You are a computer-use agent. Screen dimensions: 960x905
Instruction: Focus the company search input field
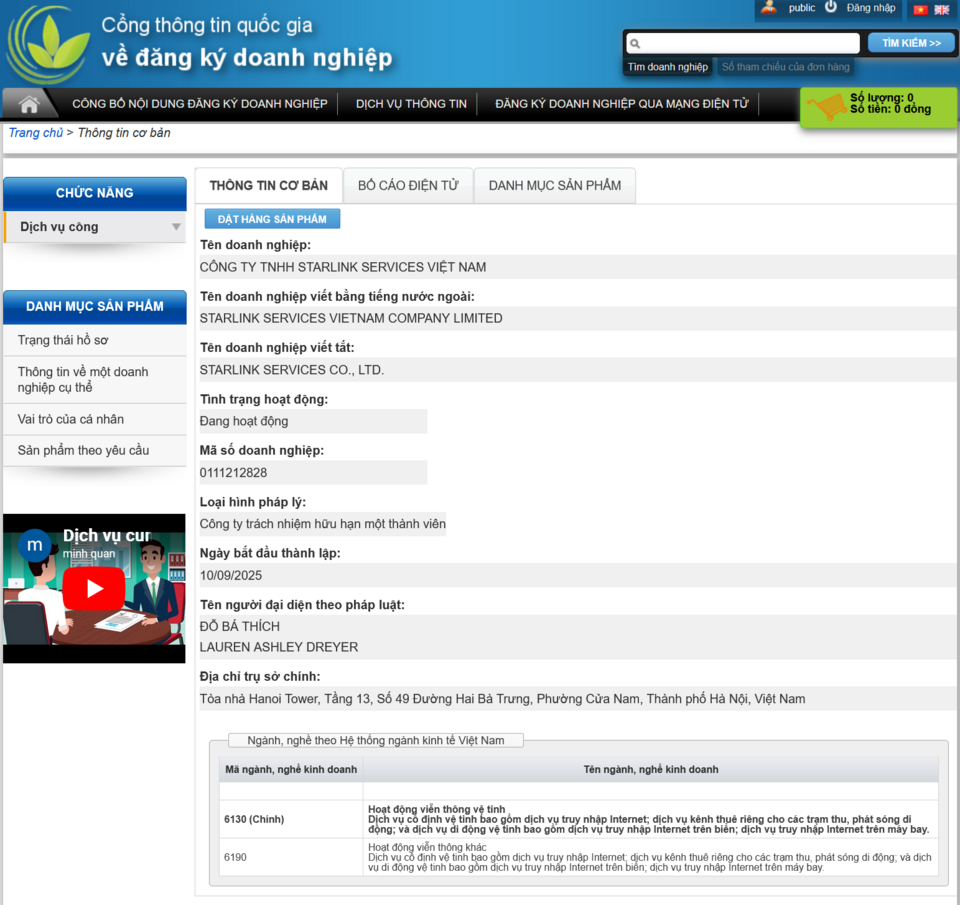743,43
